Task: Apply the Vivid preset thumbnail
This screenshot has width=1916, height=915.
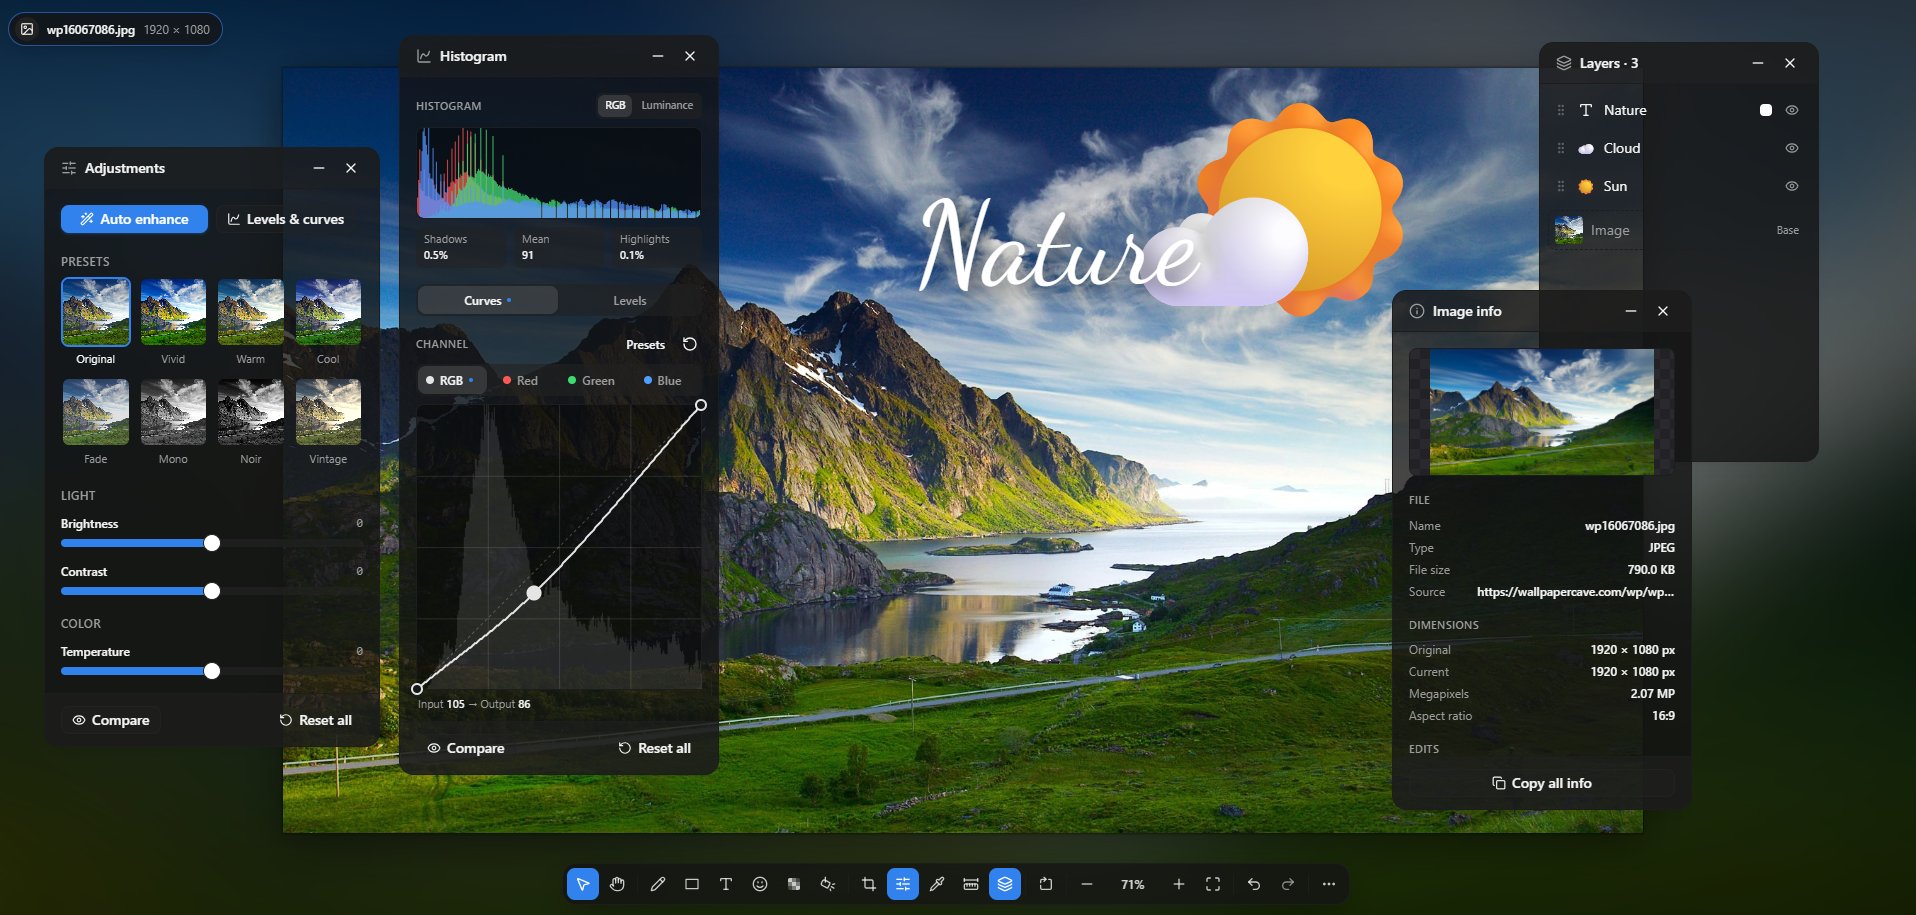Action: click(173, 312)
